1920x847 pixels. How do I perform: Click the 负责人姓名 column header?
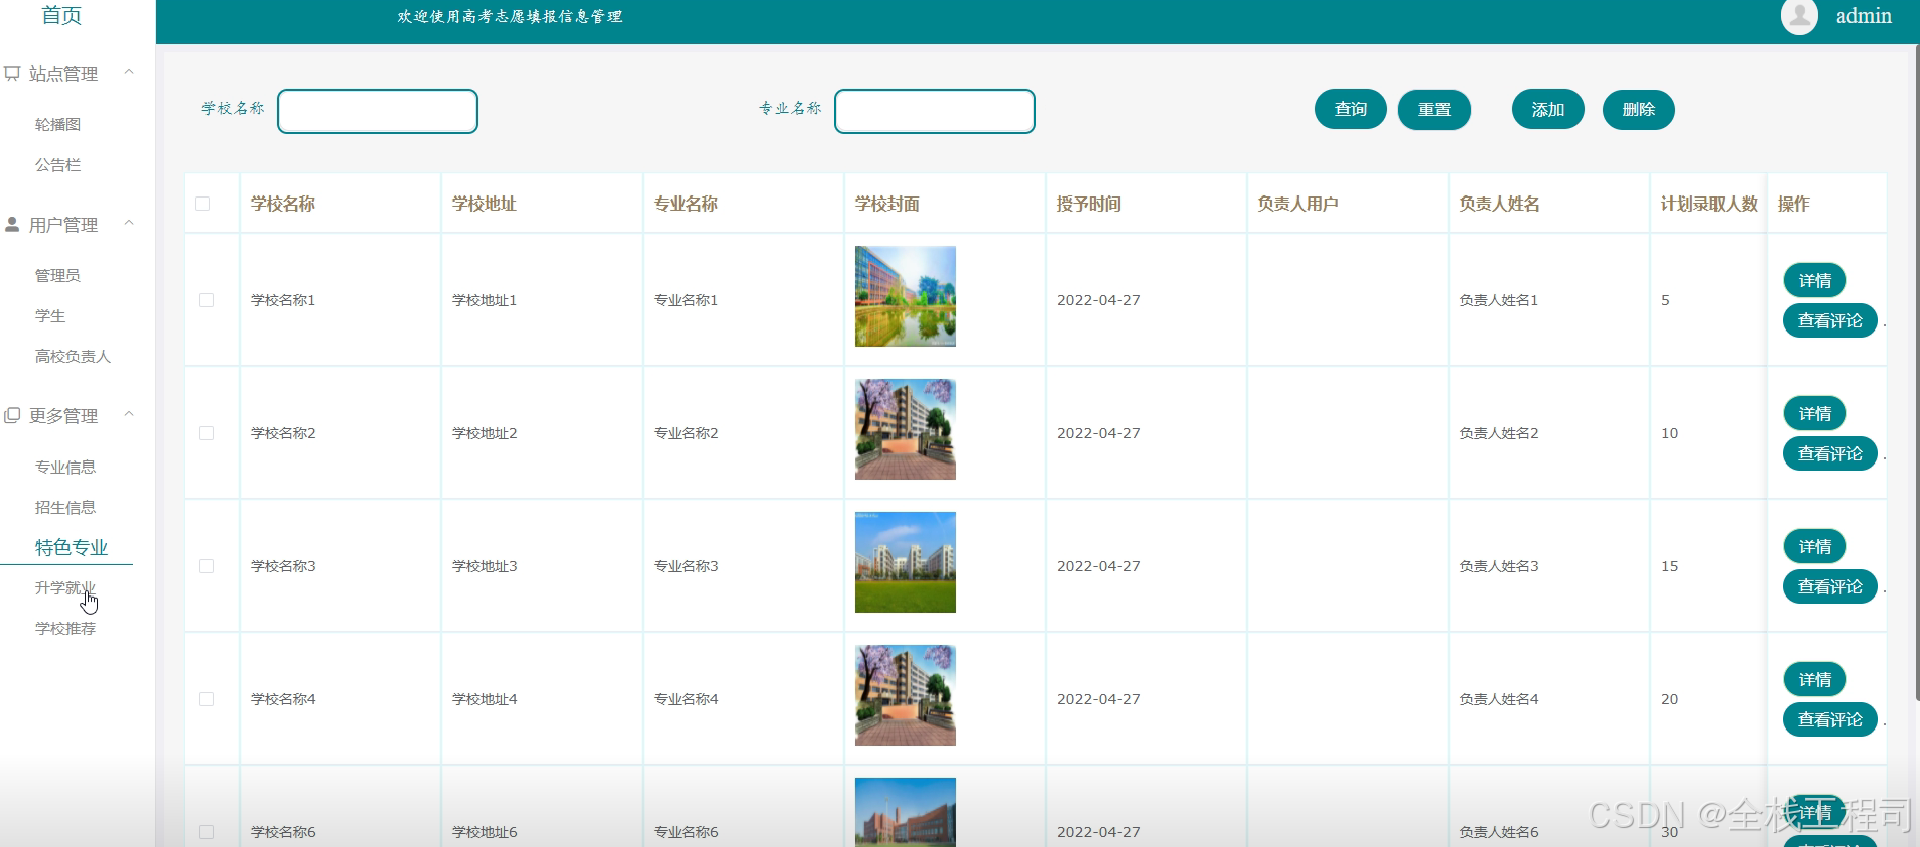[1499, 204]
